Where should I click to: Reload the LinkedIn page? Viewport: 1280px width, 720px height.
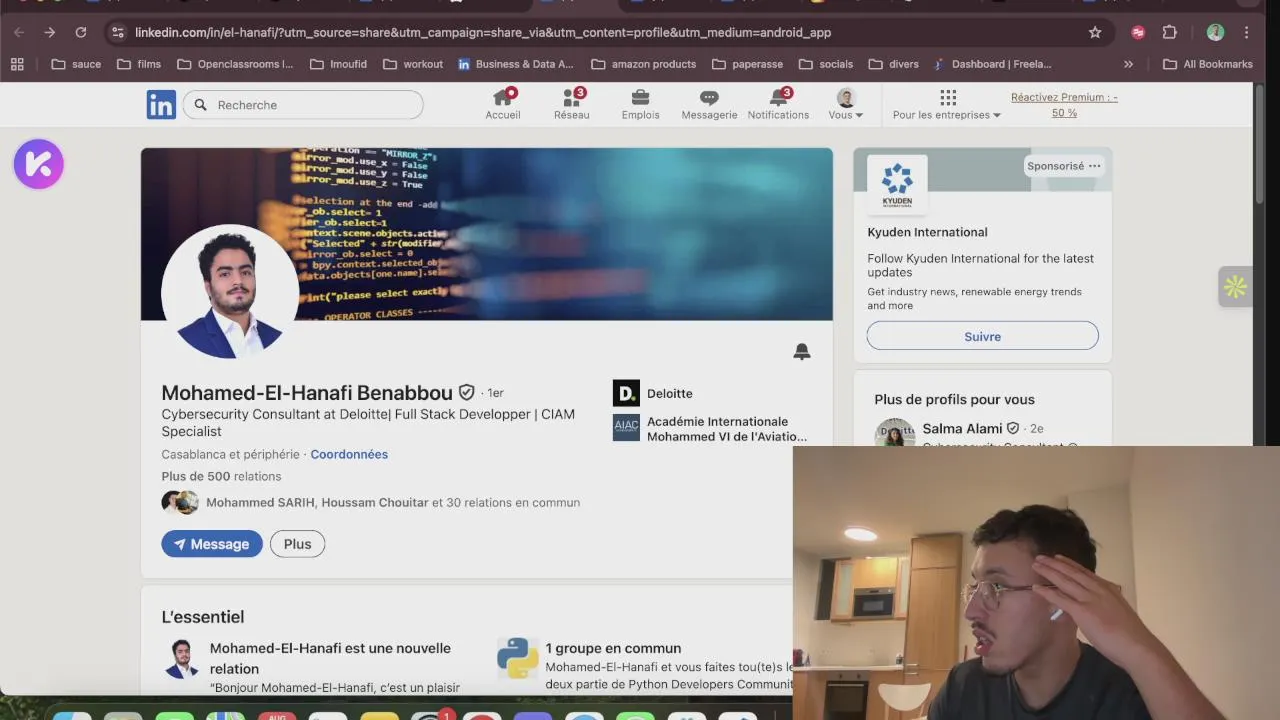coord(81,32)
